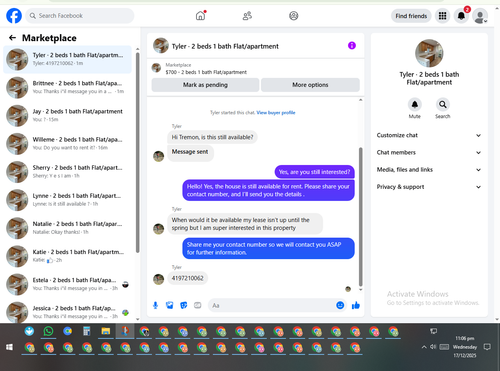This screenshot has width=500, height=371.
Task: Click the $700 - 2 beds listing text
Action: click(x=206, y=72)
